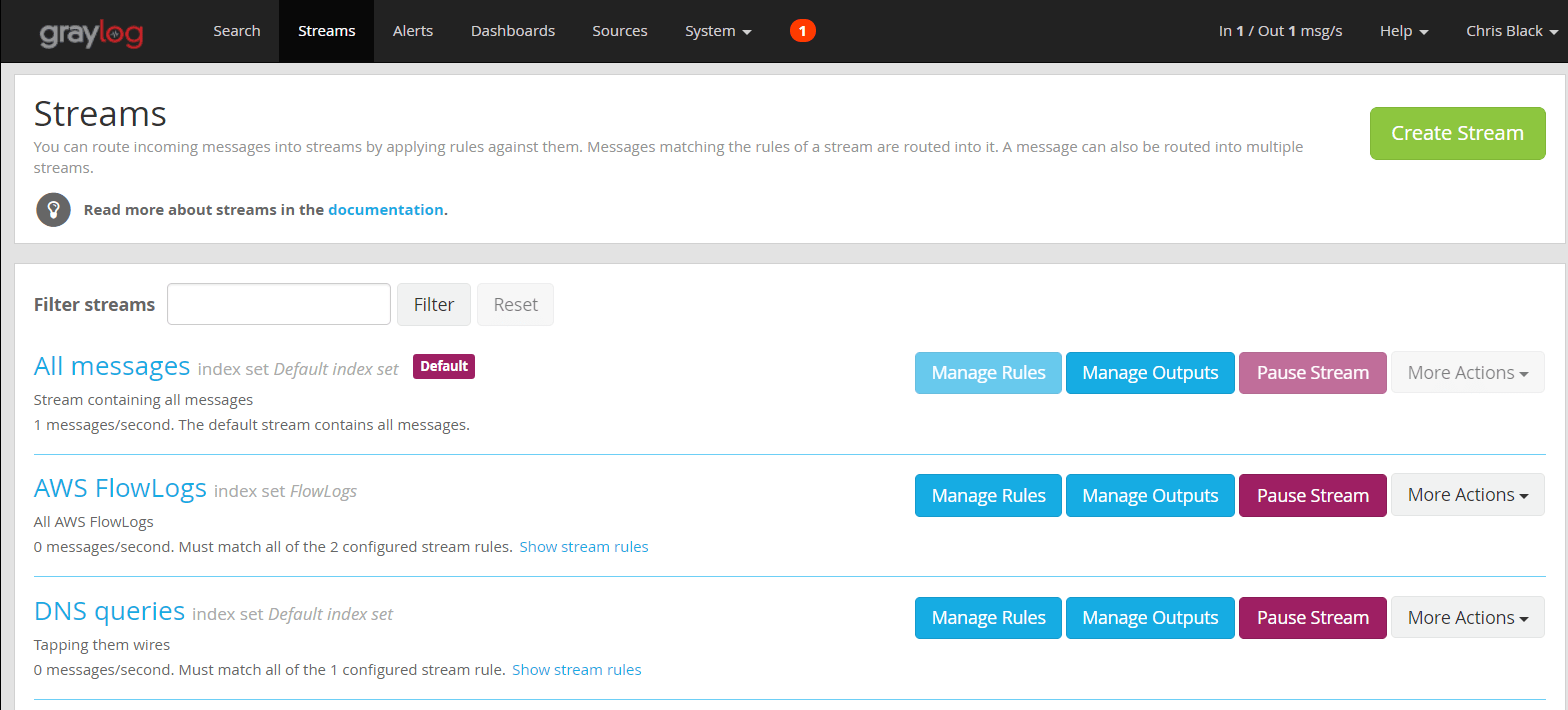The image size is (1568, 710).
Task: Manage Outputs for the DNS queries stream
Action: click(1150, 618)
